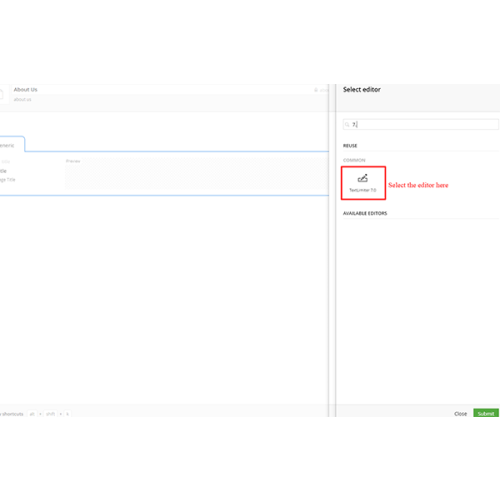Click the shift key shortcut hint

[x=50, y=414]
